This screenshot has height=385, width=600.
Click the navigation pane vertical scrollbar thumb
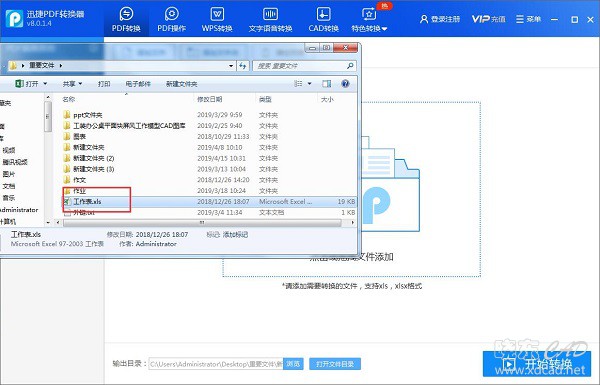[47, 116]
